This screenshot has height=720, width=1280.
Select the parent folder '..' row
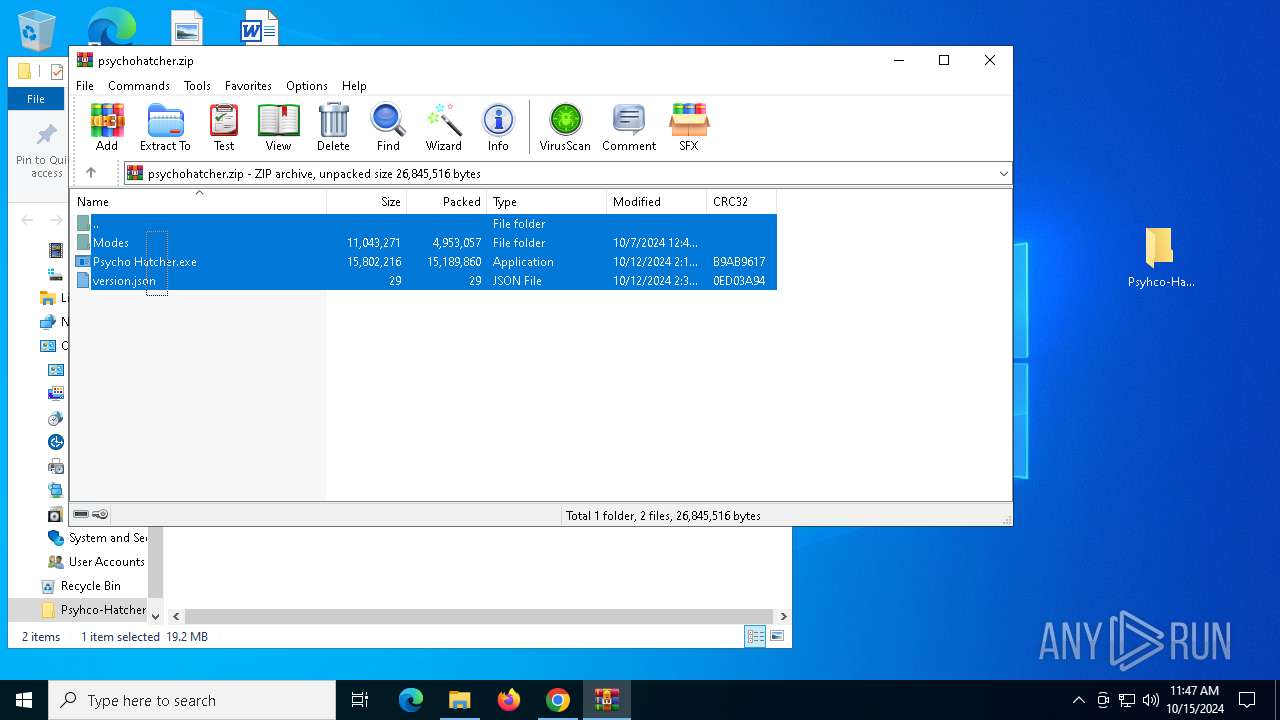425,224
